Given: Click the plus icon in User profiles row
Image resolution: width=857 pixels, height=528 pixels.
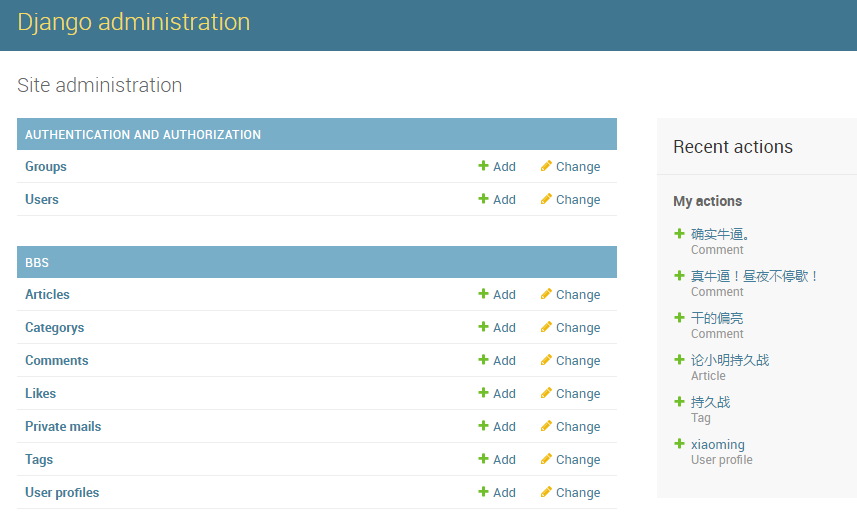Looking at the screenshot, I should 483,491.
